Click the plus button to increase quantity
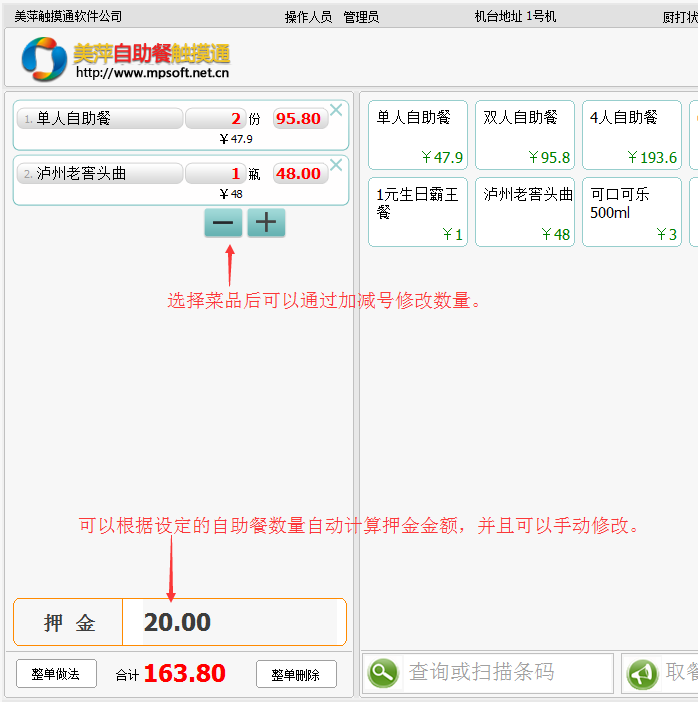Viewport: 698px width, 702px height. 266,222
